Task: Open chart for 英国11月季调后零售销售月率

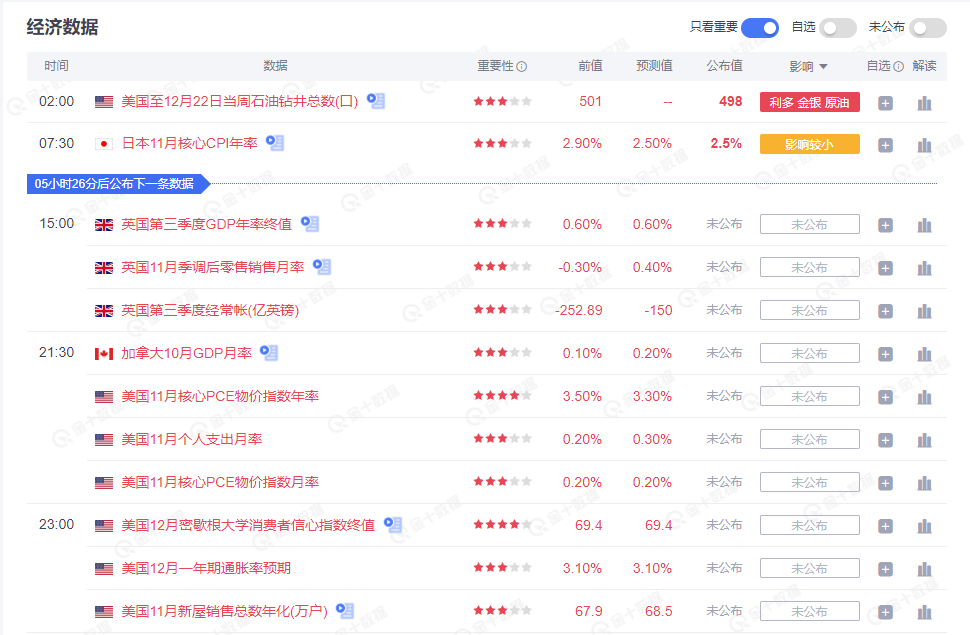Action: (924, 268)
